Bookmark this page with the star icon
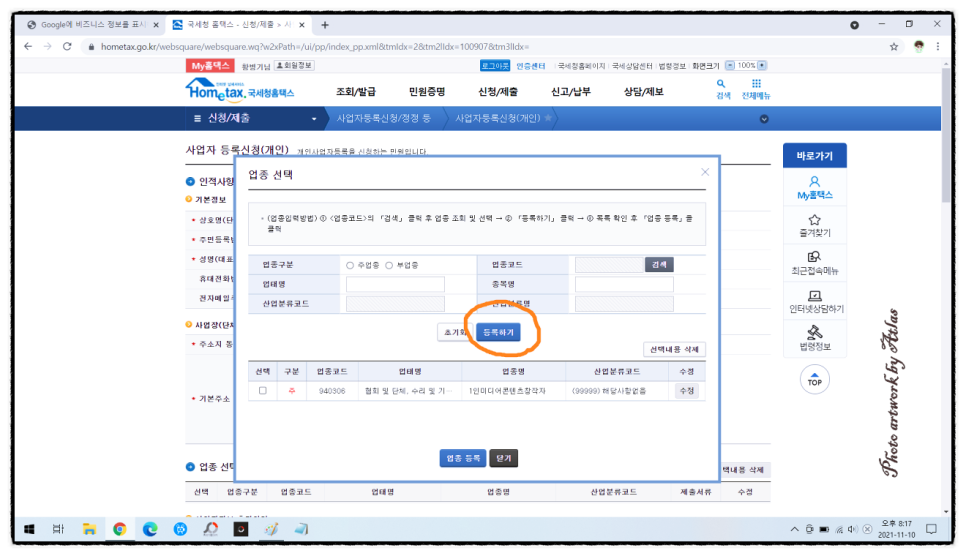 click(x=893, y=47)
